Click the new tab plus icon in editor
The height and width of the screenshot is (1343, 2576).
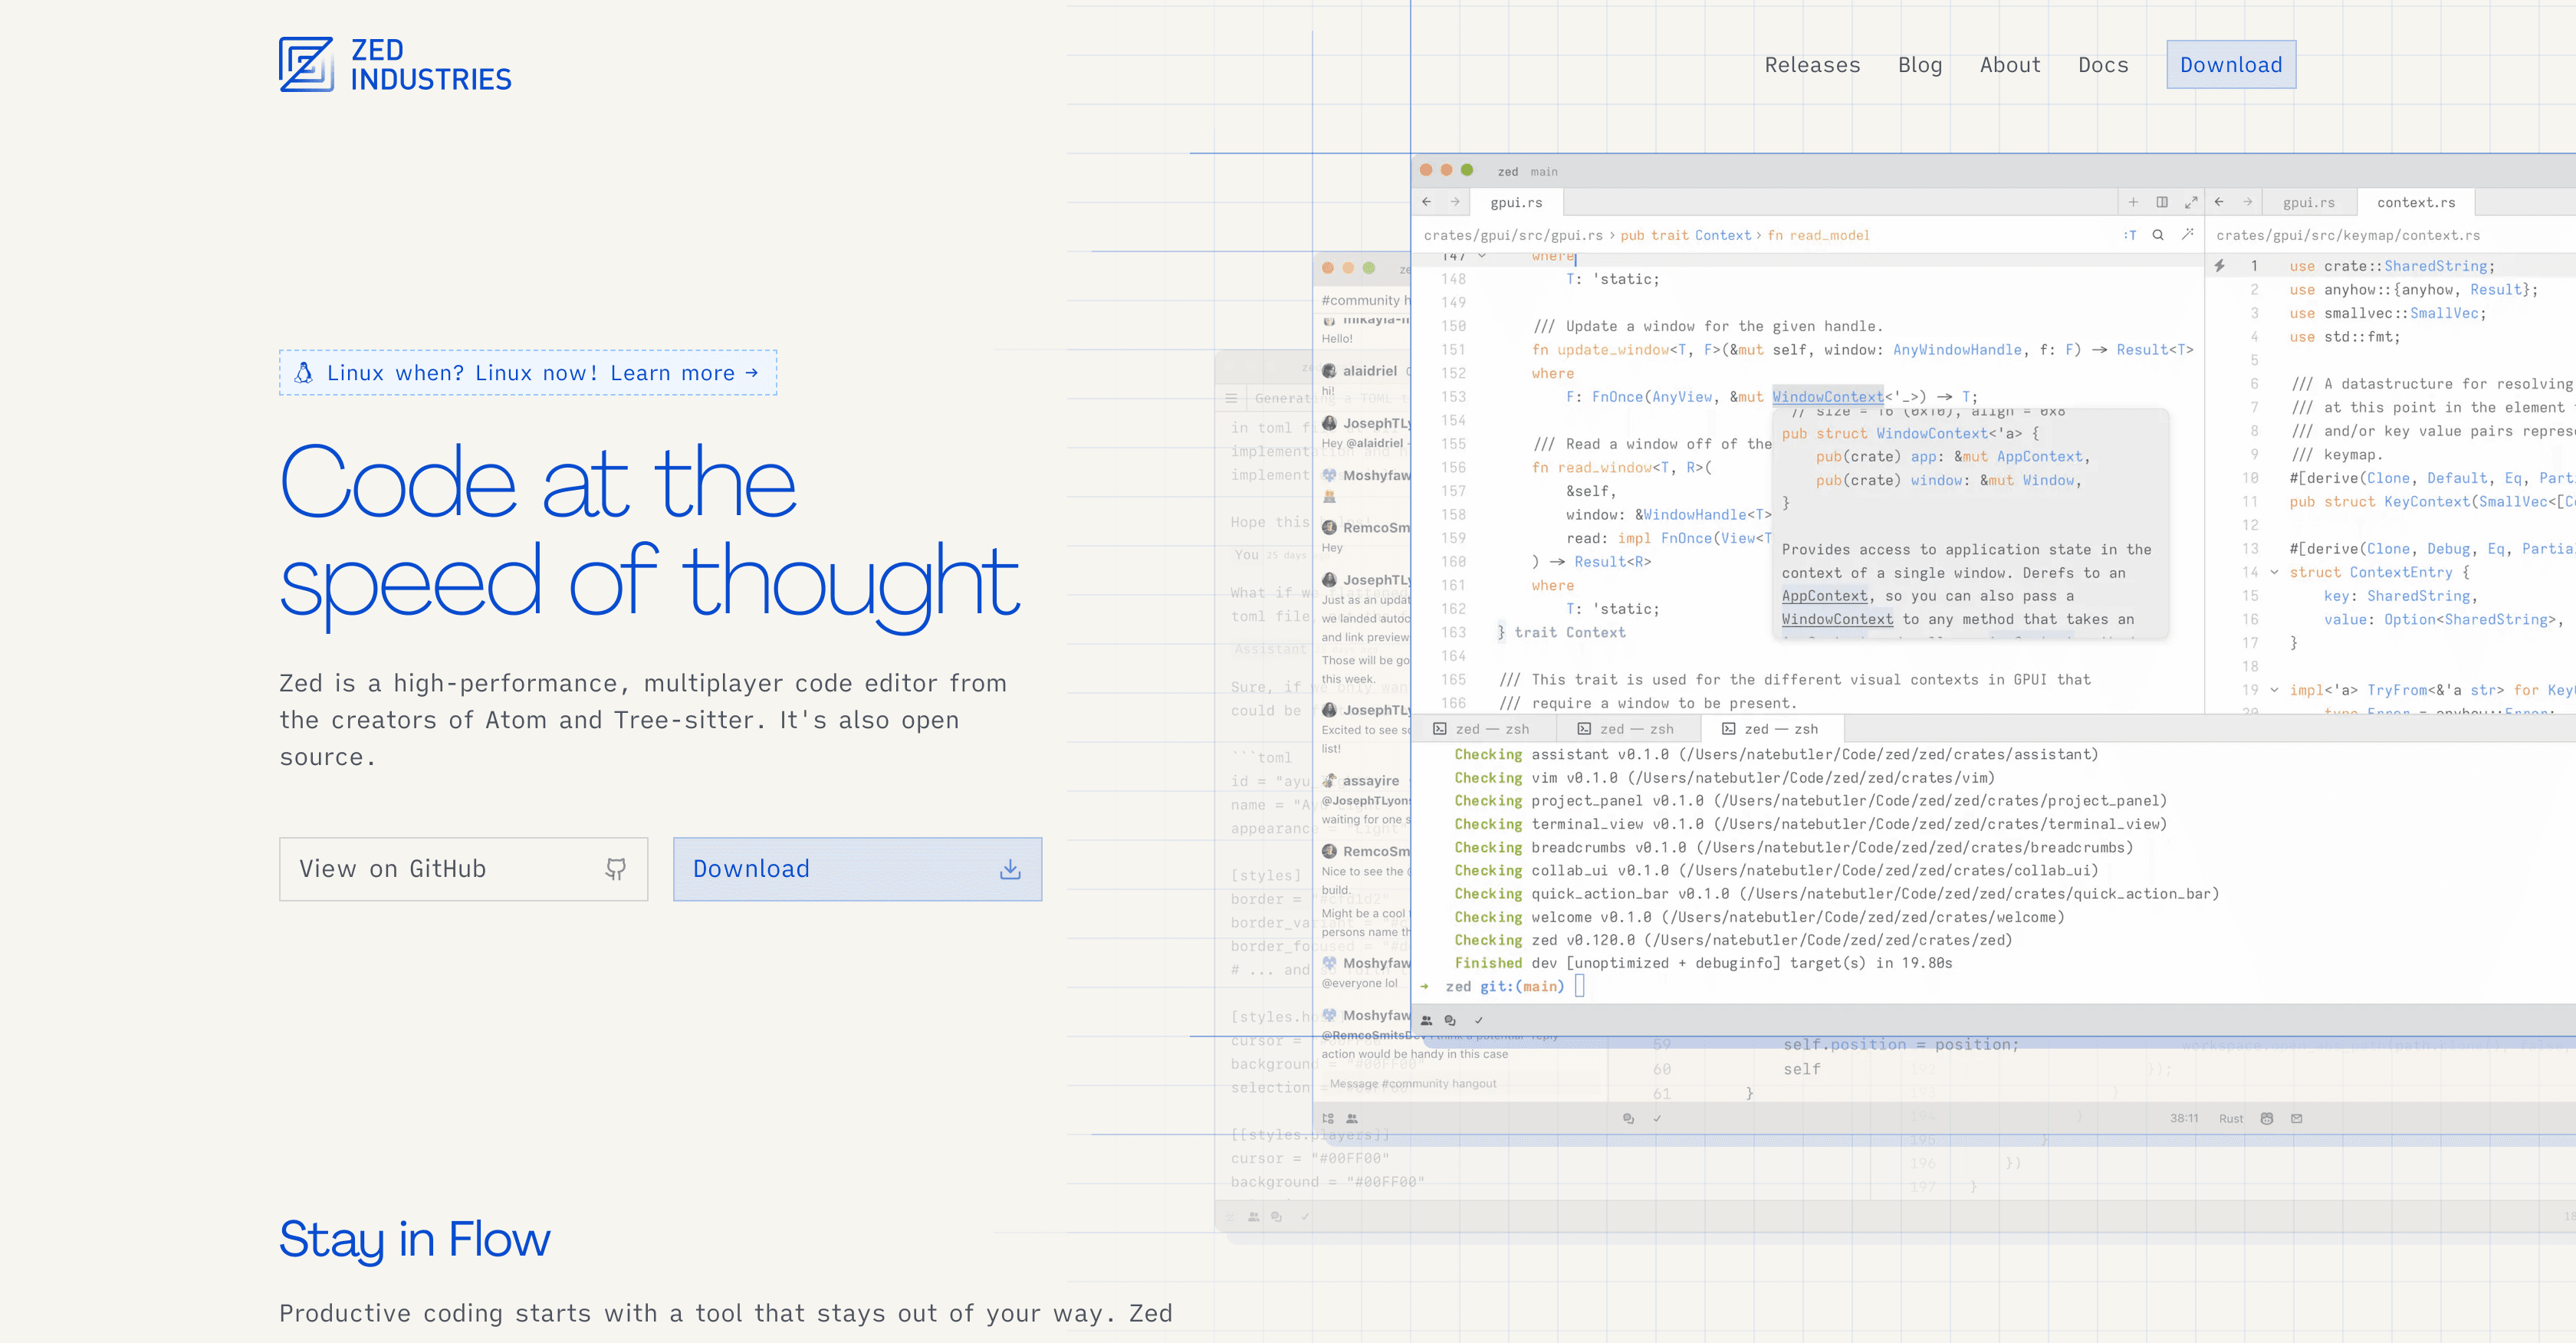click(x=2133, y=202)
